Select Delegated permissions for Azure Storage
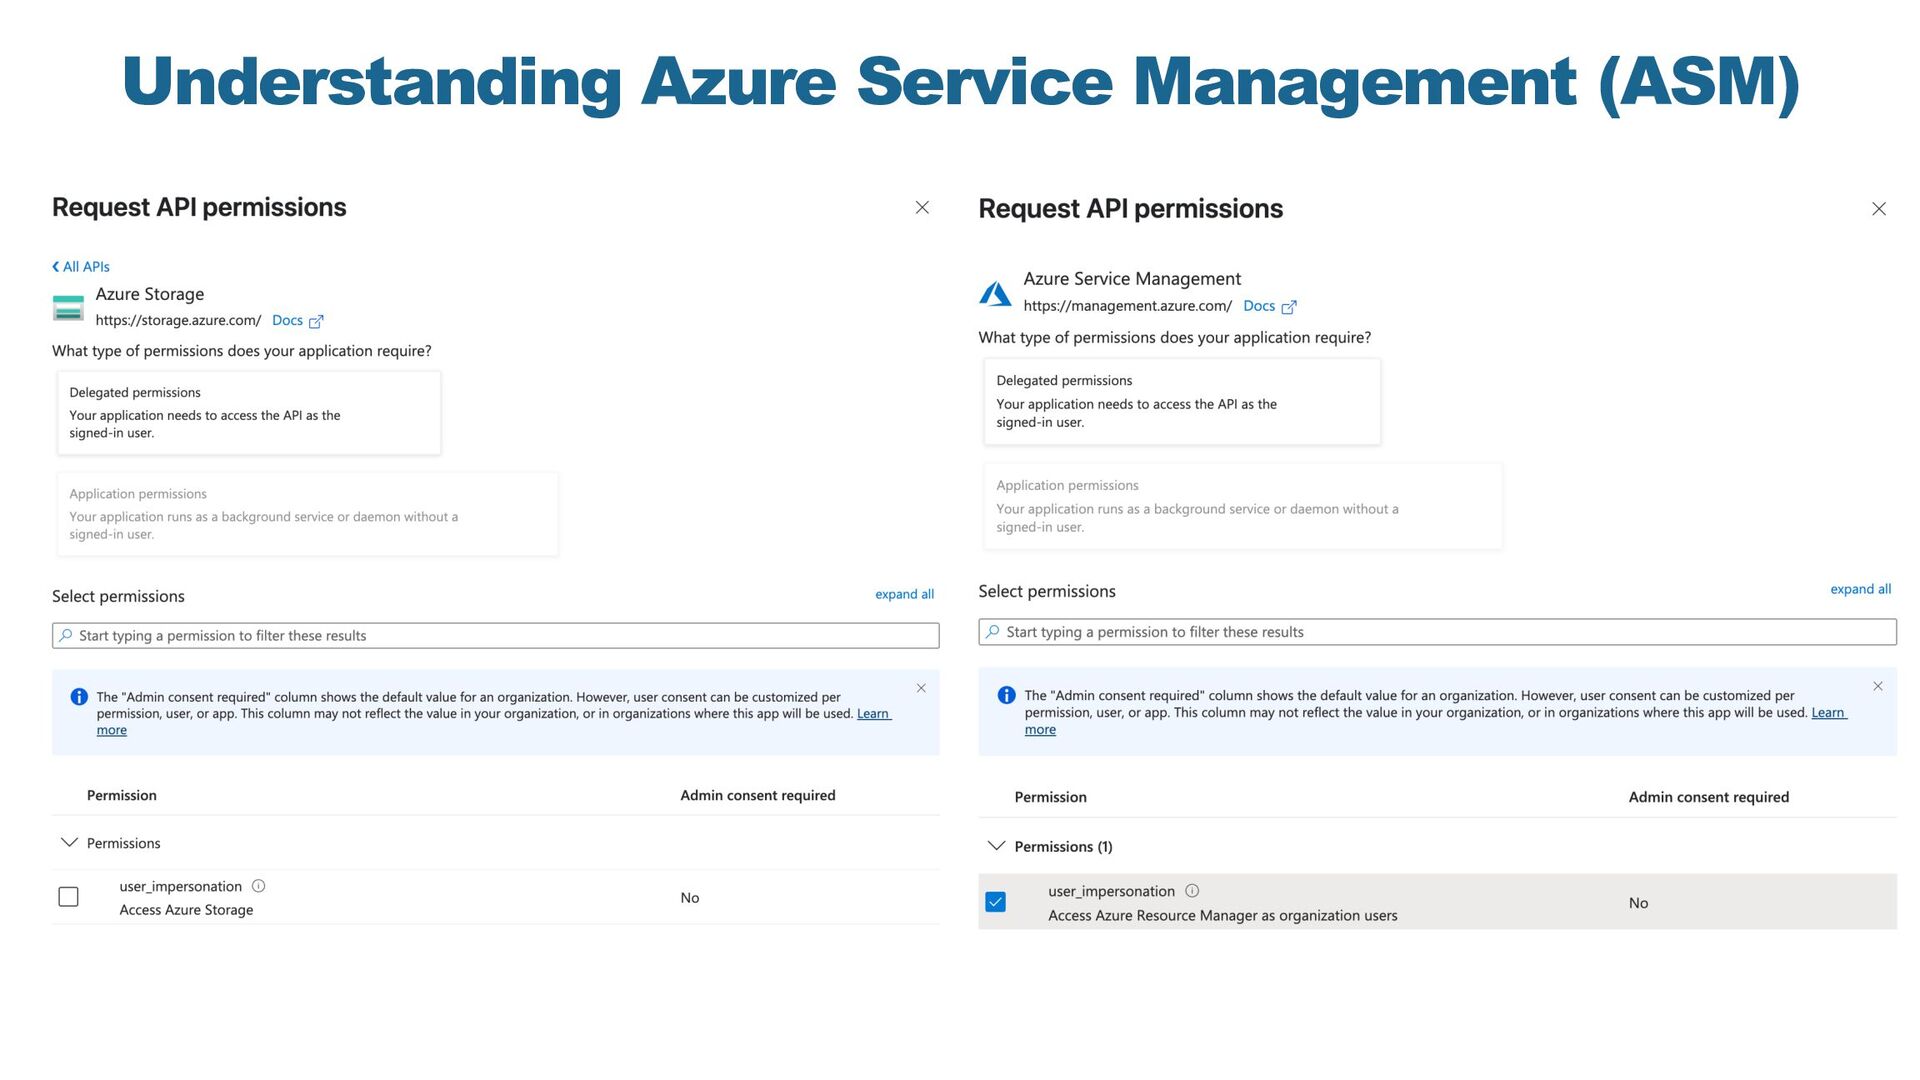This screenshot has height=1080, width=1920. click(249, 413)
